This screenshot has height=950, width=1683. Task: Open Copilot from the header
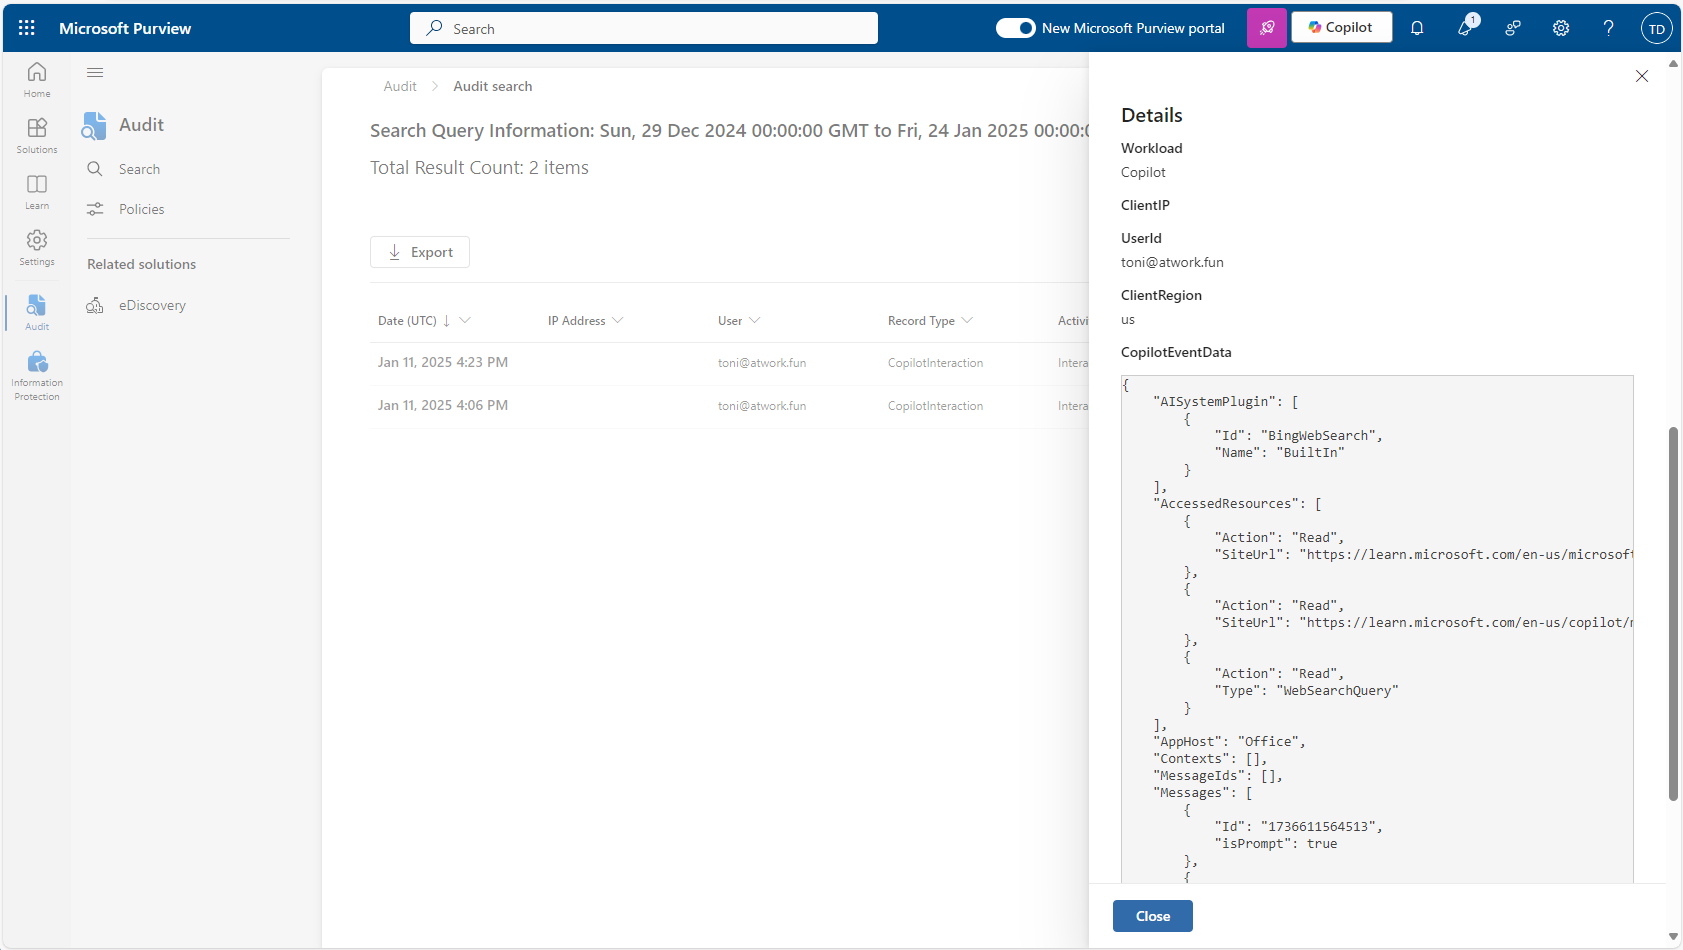[1342, 27]
